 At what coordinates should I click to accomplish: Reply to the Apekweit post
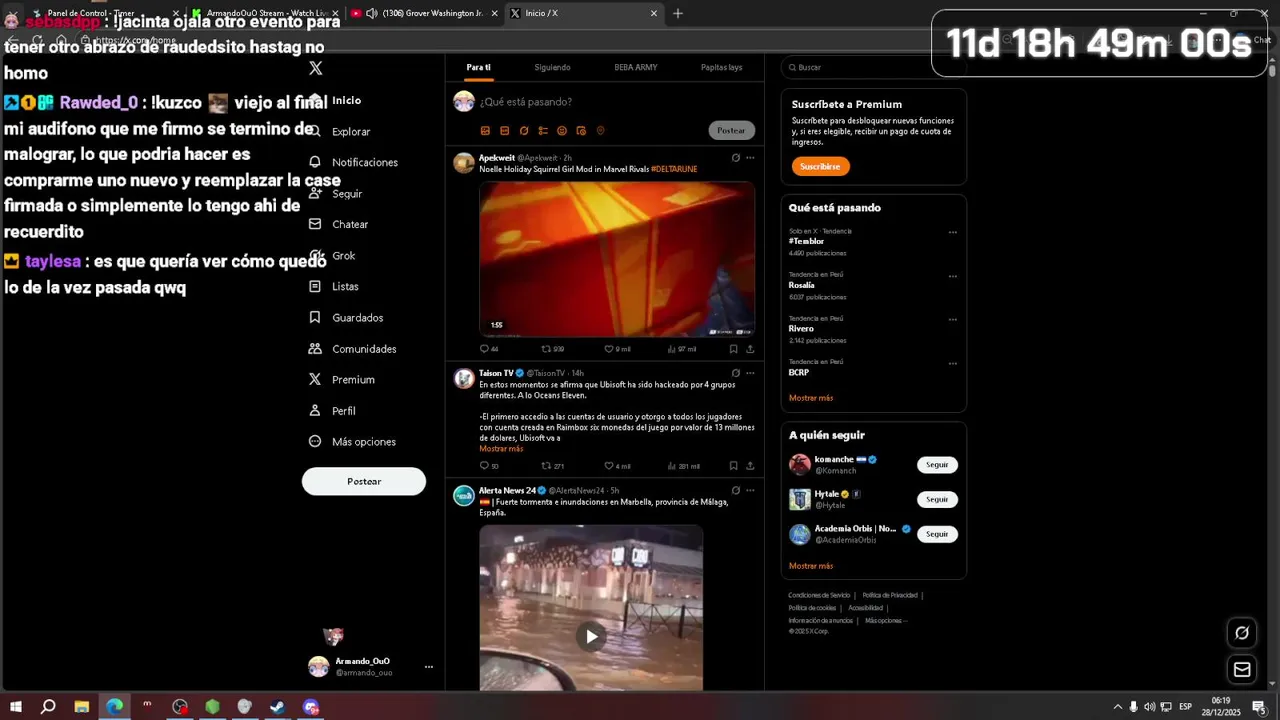489,349
